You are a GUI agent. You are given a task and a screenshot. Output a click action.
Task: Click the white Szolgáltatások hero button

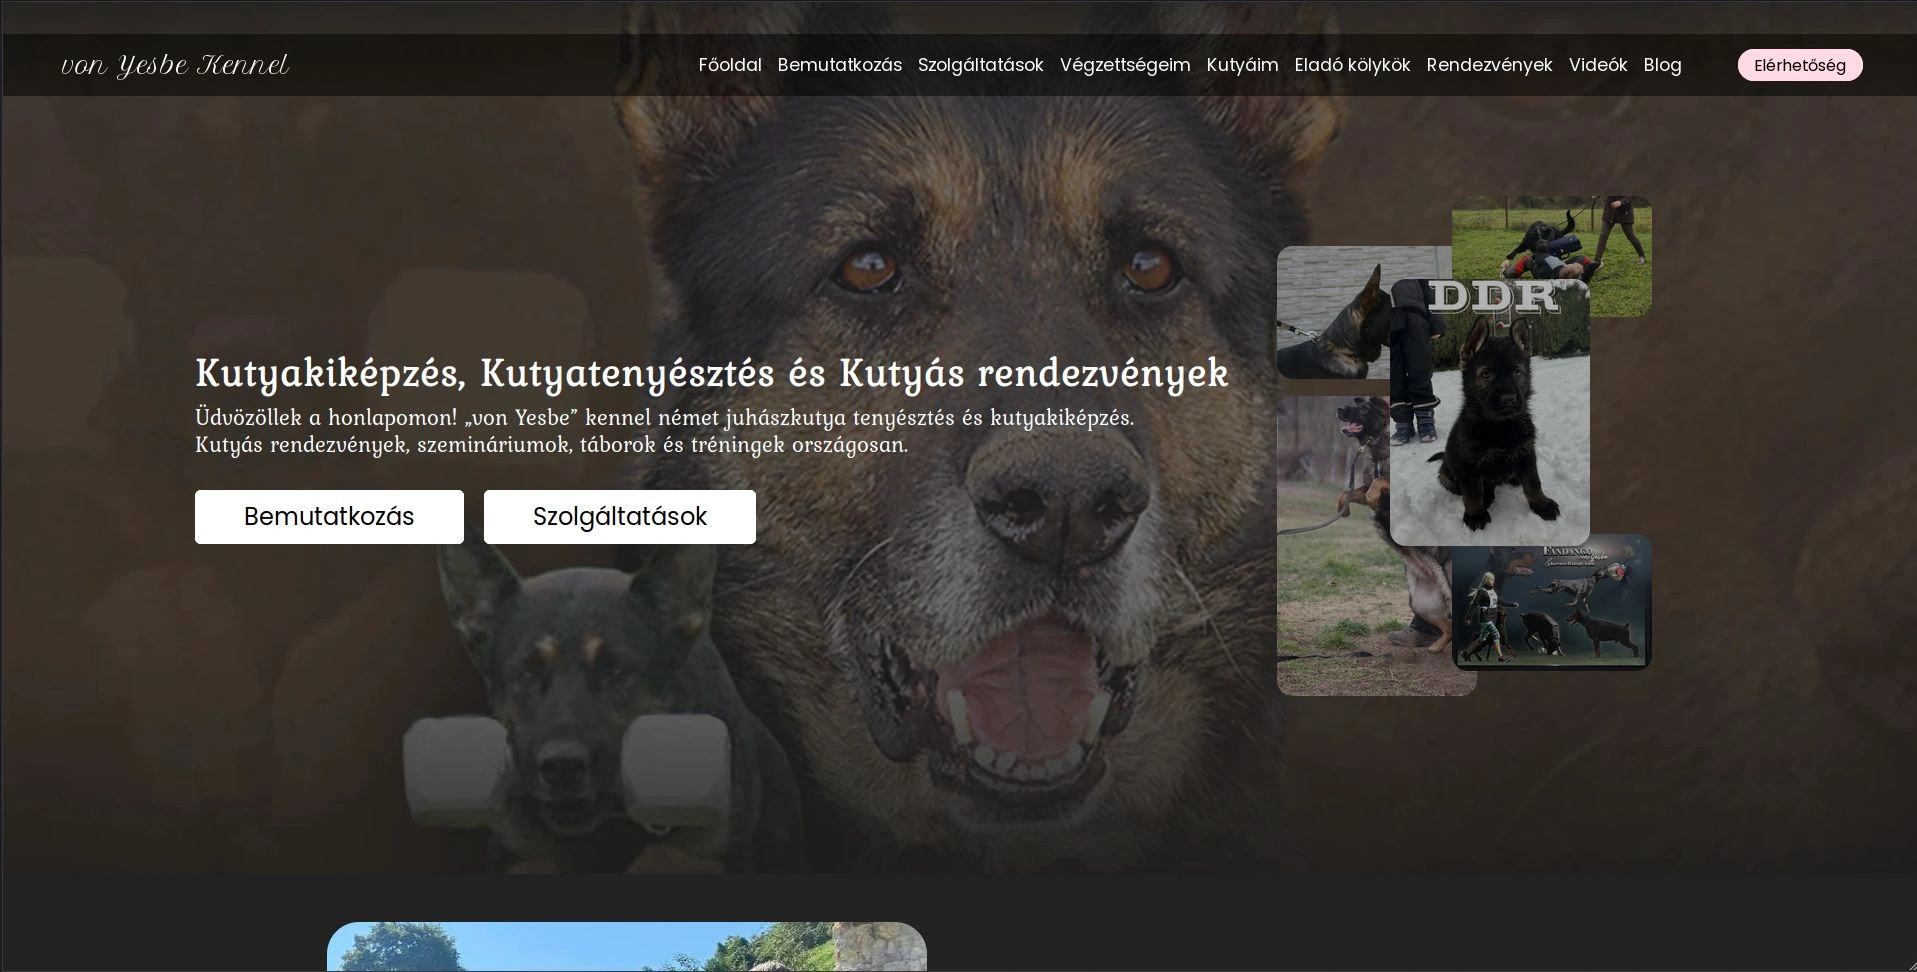[x=619, y=517]
